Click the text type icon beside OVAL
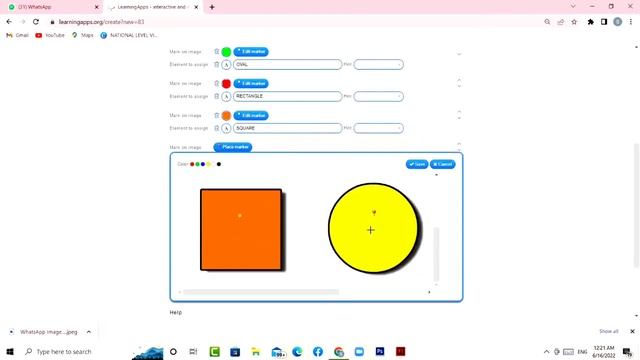Image resolution: width=640 pixels, height=360 pixels. (x=226, y=64)
